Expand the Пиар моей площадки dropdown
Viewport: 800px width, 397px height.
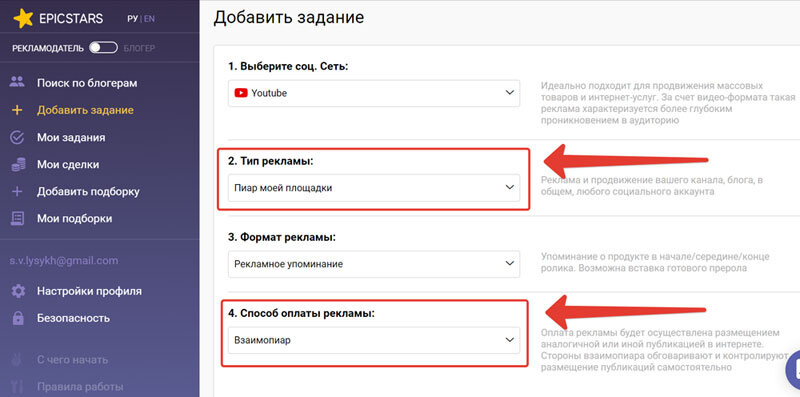pos(374,188)
